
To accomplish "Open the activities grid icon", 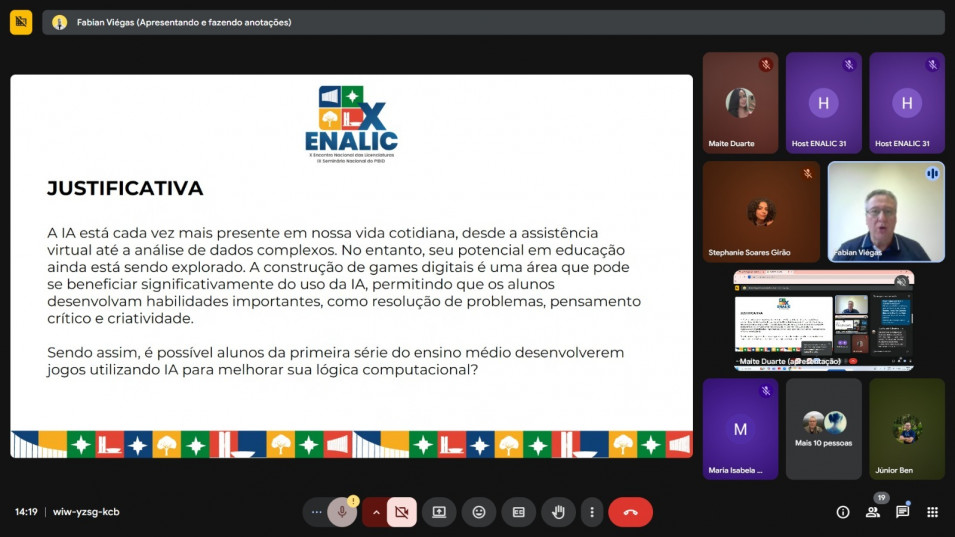I will (x=932, y=512).
